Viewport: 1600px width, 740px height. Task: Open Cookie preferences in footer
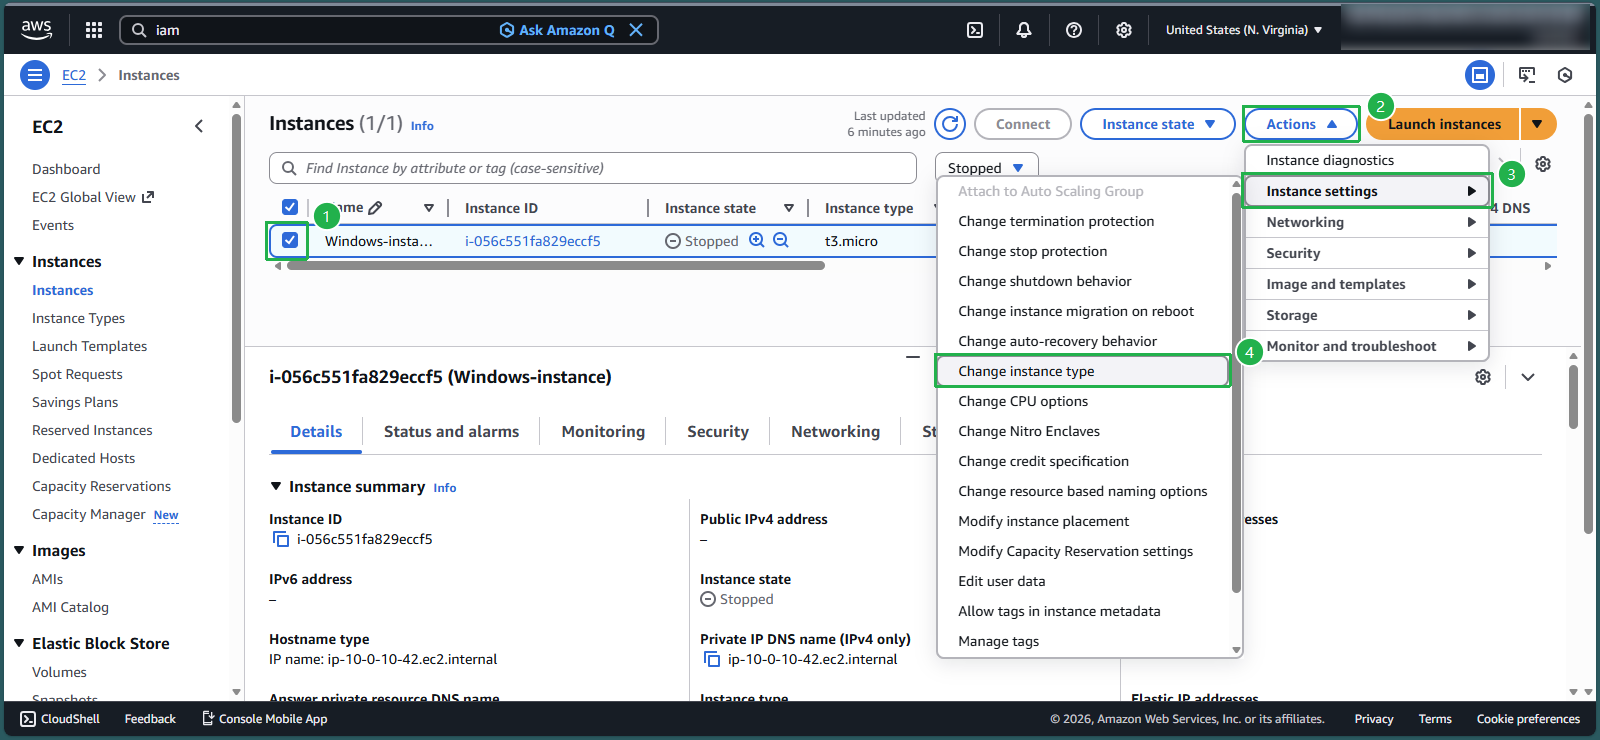1528,719
